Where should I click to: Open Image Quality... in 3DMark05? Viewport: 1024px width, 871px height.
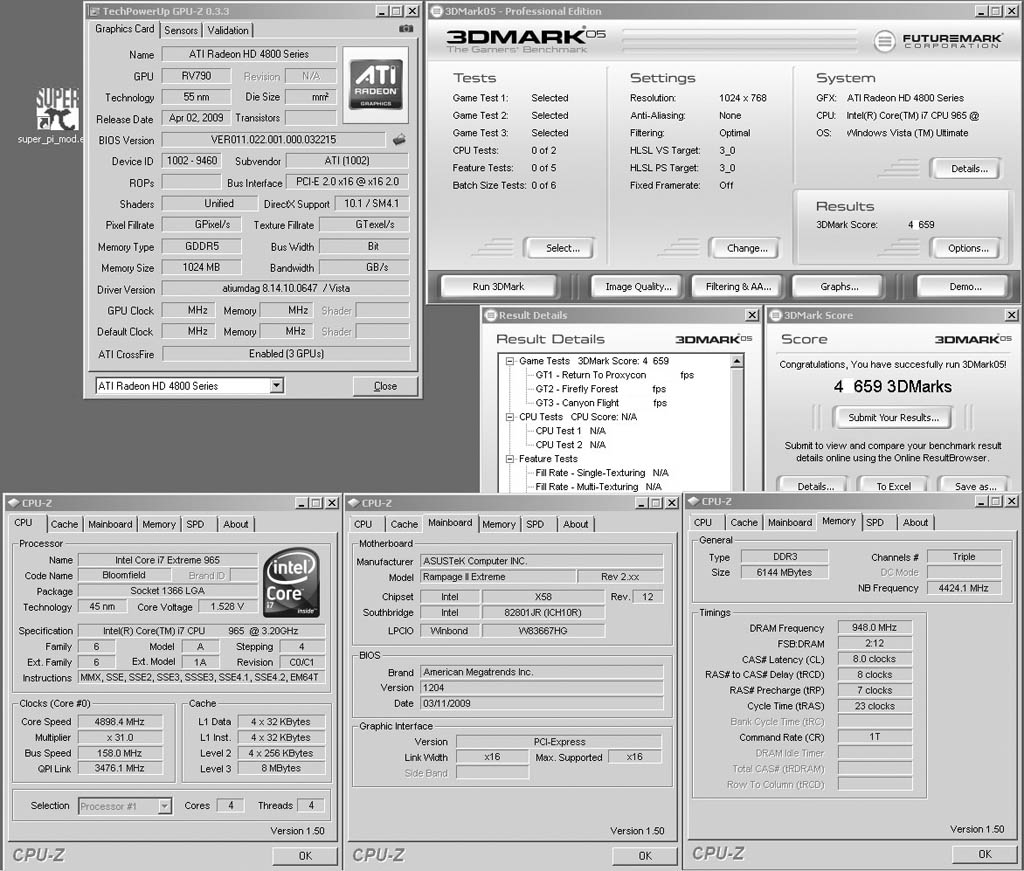[x=638, y=286]
